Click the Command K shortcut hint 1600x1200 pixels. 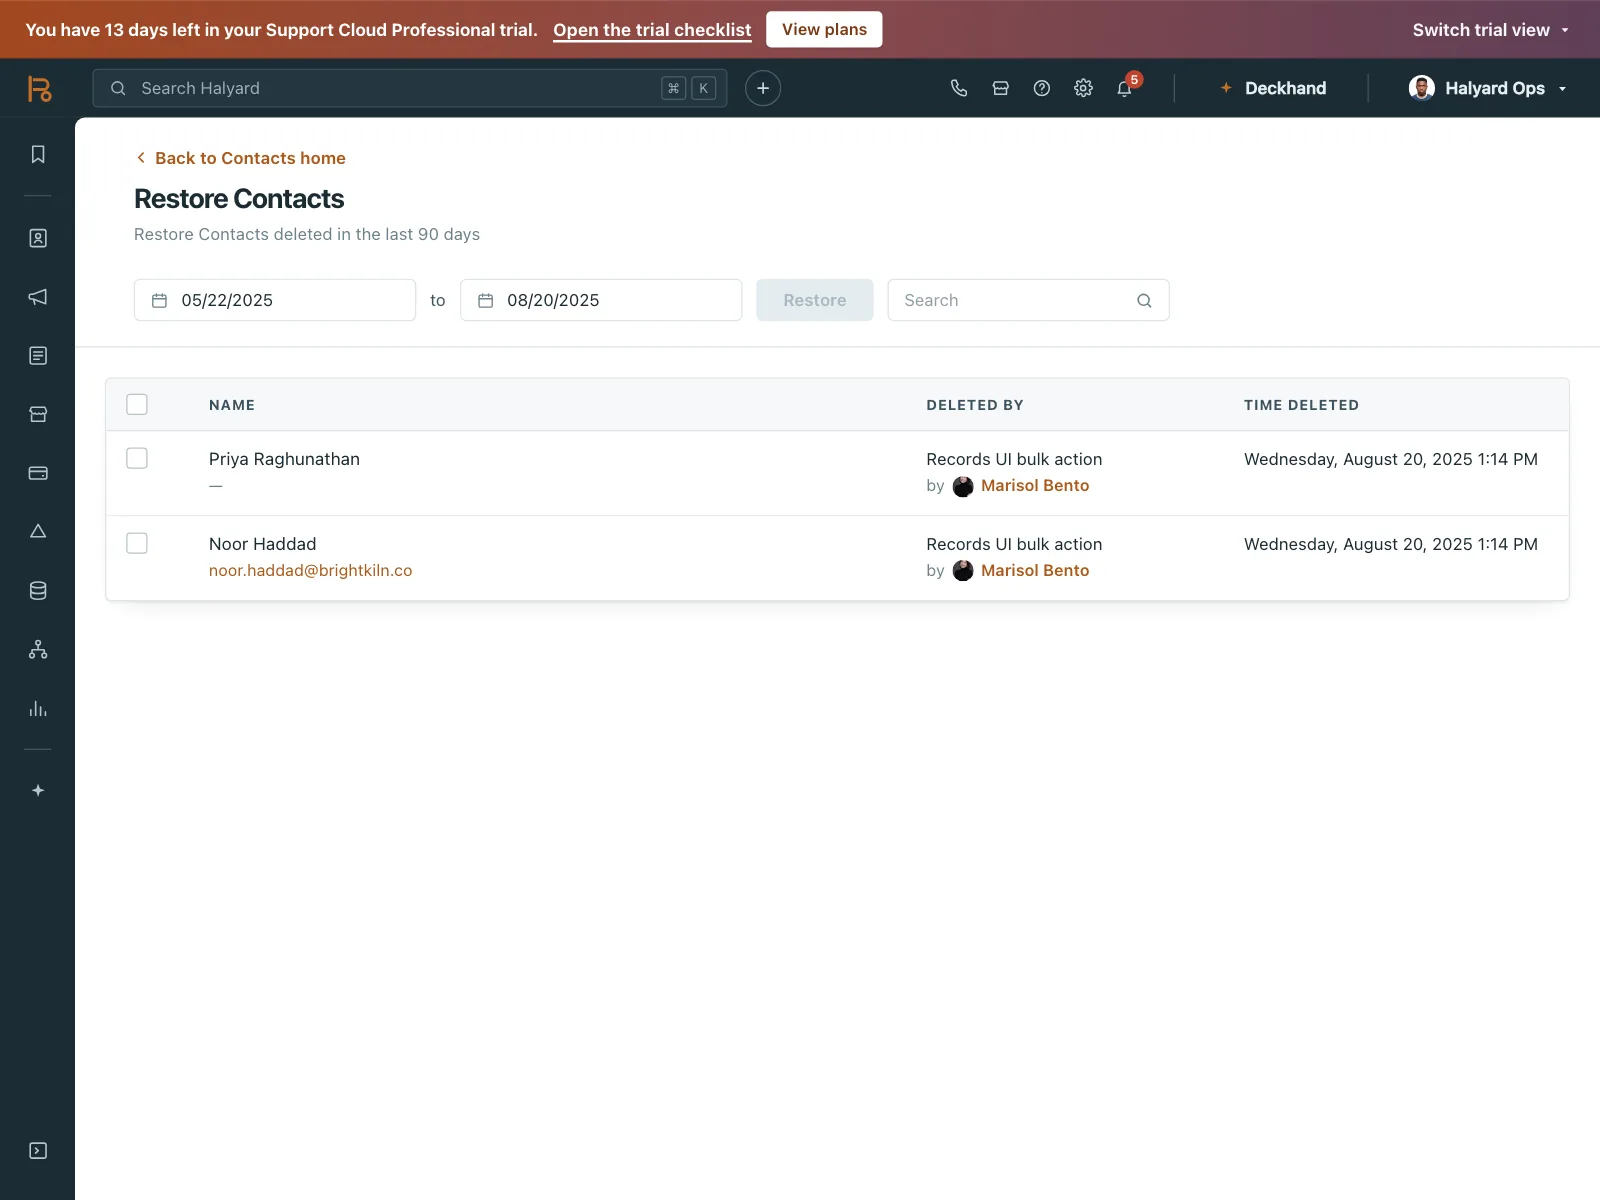(x=689, y=88)
